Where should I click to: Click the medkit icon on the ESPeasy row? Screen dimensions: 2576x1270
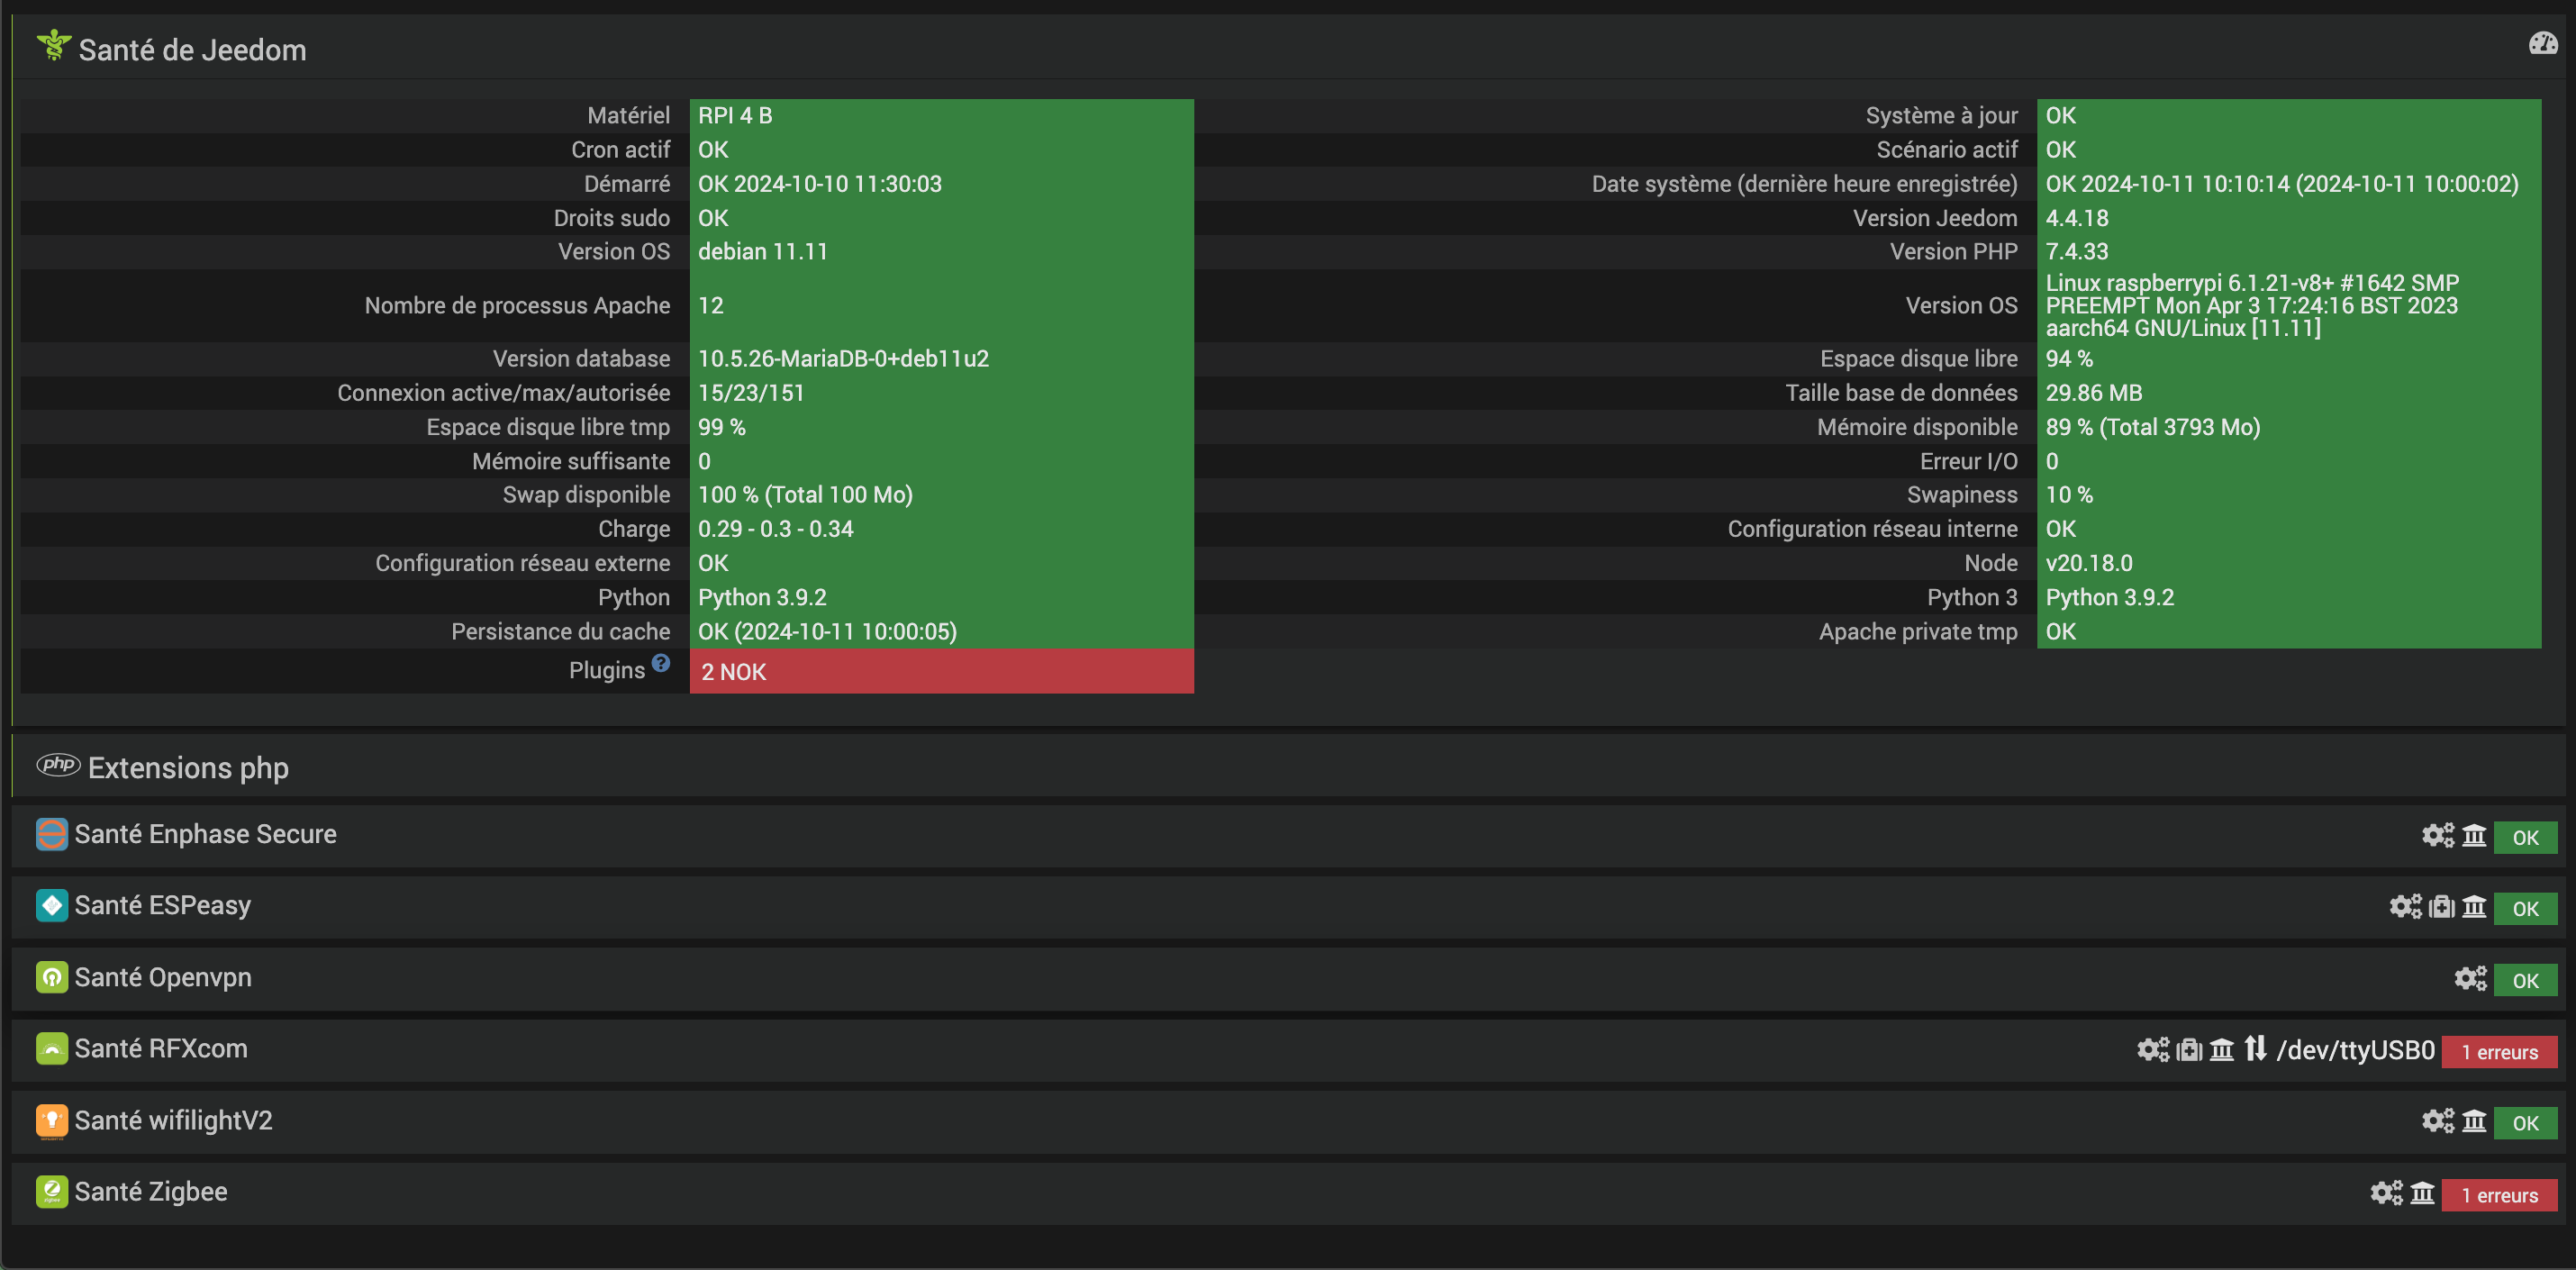[2441, 907]
